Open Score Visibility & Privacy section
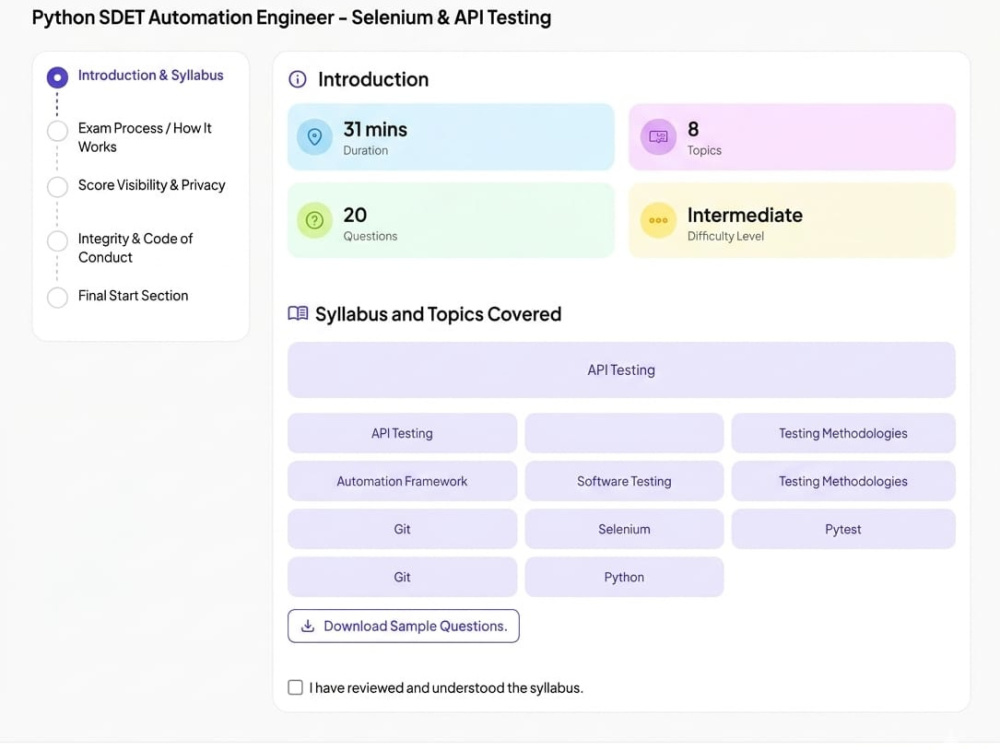This screenshot has height=750, width=1000. [152, 185]
